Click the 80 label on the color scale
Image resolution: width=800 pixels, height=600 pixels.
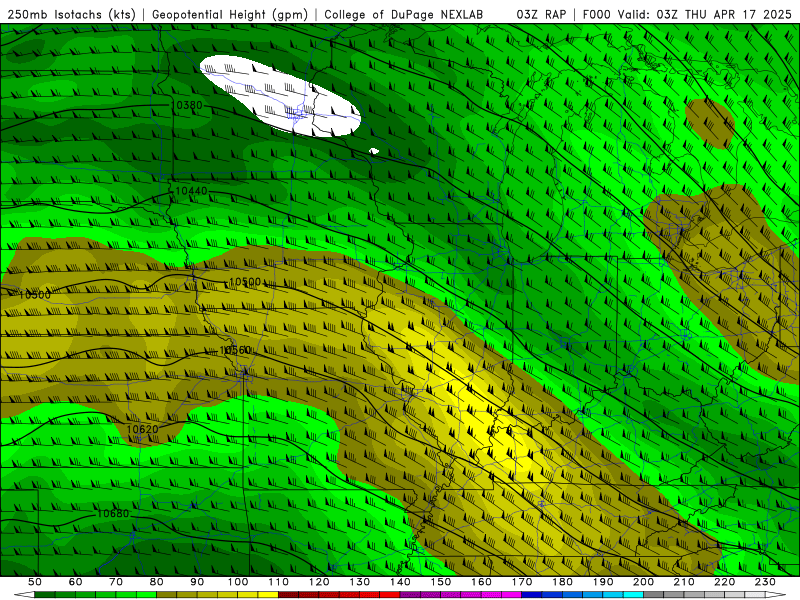[156, 582]
